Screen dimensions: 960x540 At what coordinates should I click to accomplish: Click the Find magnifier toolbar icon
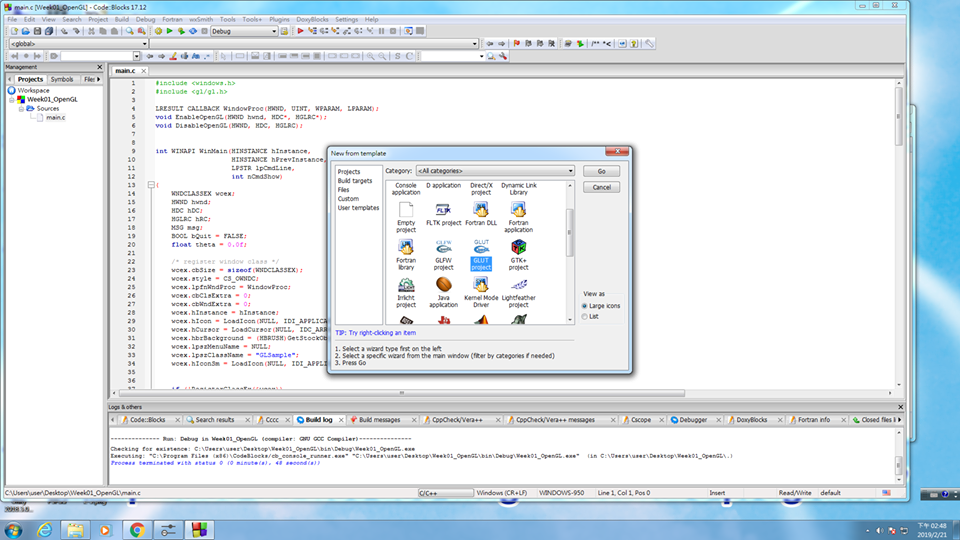point(130,31)
